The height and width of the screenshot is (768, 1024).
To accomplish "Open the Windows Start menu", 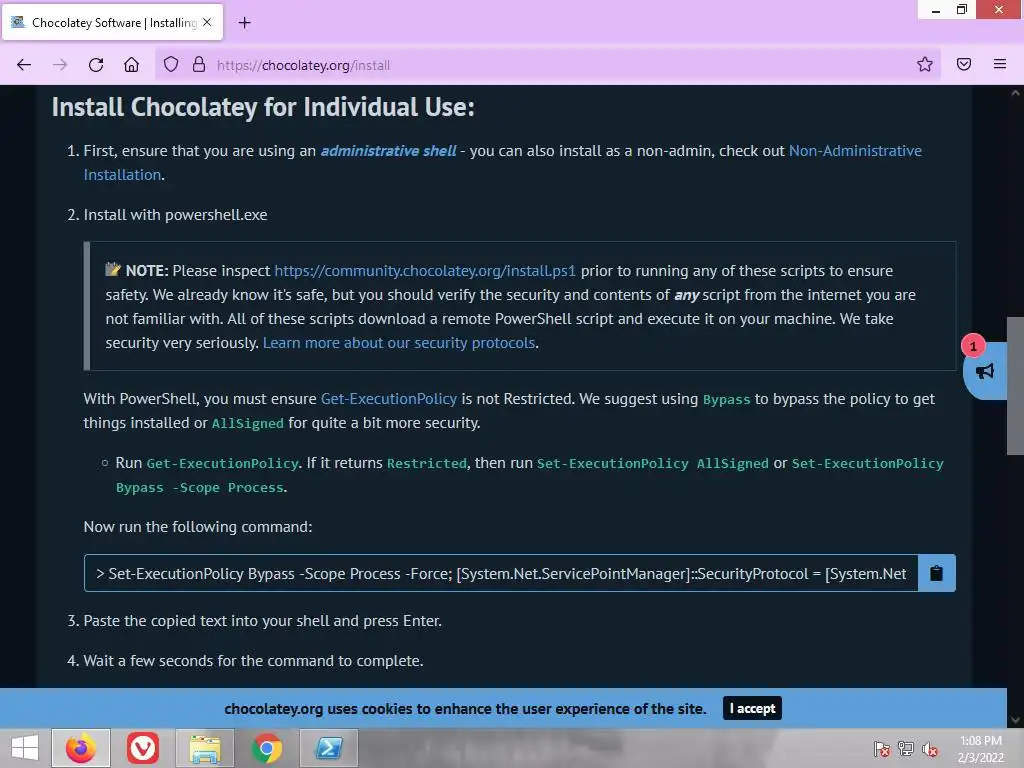I will point(25,748).
